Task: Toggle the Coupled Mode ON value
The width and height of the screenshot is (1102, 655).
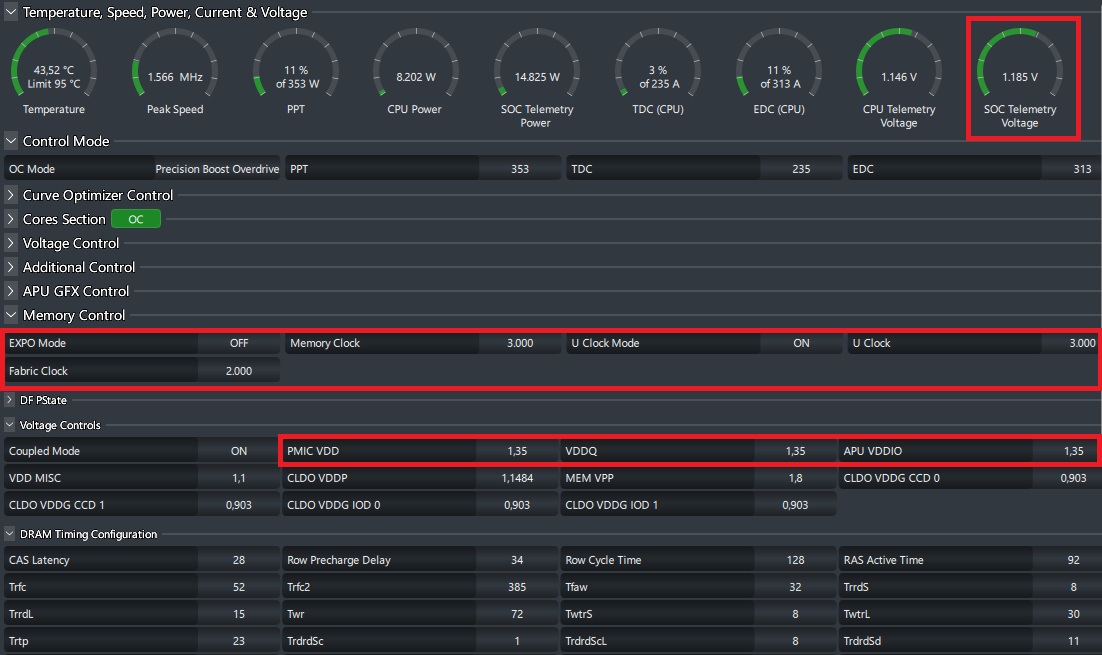Action: [239, 451]
